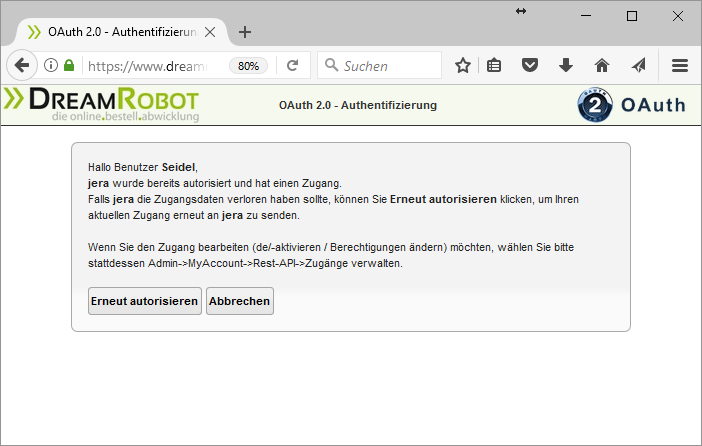This screenshot has width=702, height=446.
Task: Click the DreamRobot logo
Action: [101, 104]
